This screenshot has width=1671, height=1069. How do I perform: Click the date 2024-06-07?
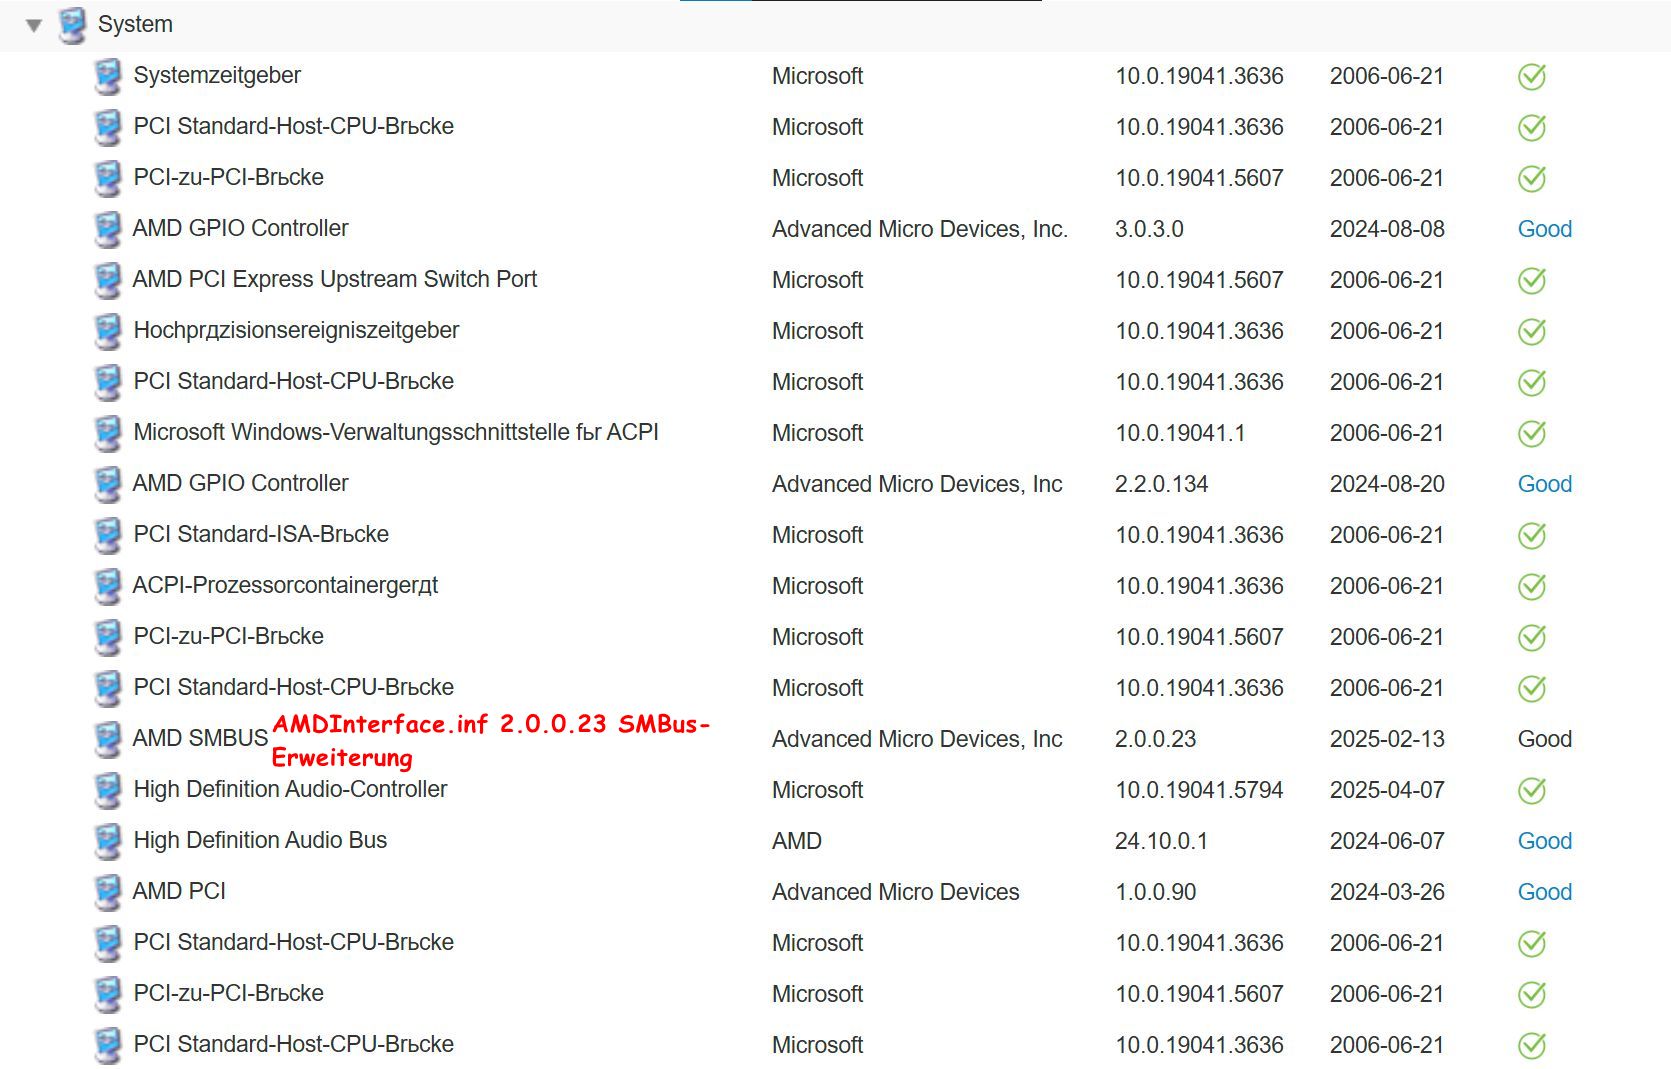tap(1387, 841)
